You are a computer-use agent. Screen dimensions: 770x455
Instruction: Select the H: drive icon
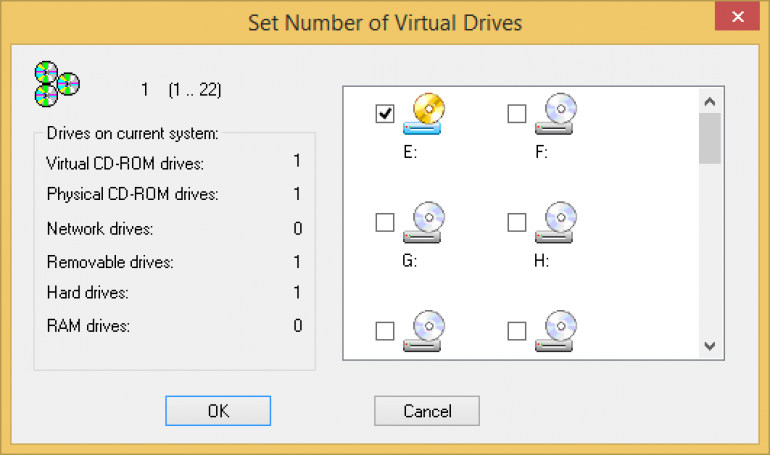555,222
